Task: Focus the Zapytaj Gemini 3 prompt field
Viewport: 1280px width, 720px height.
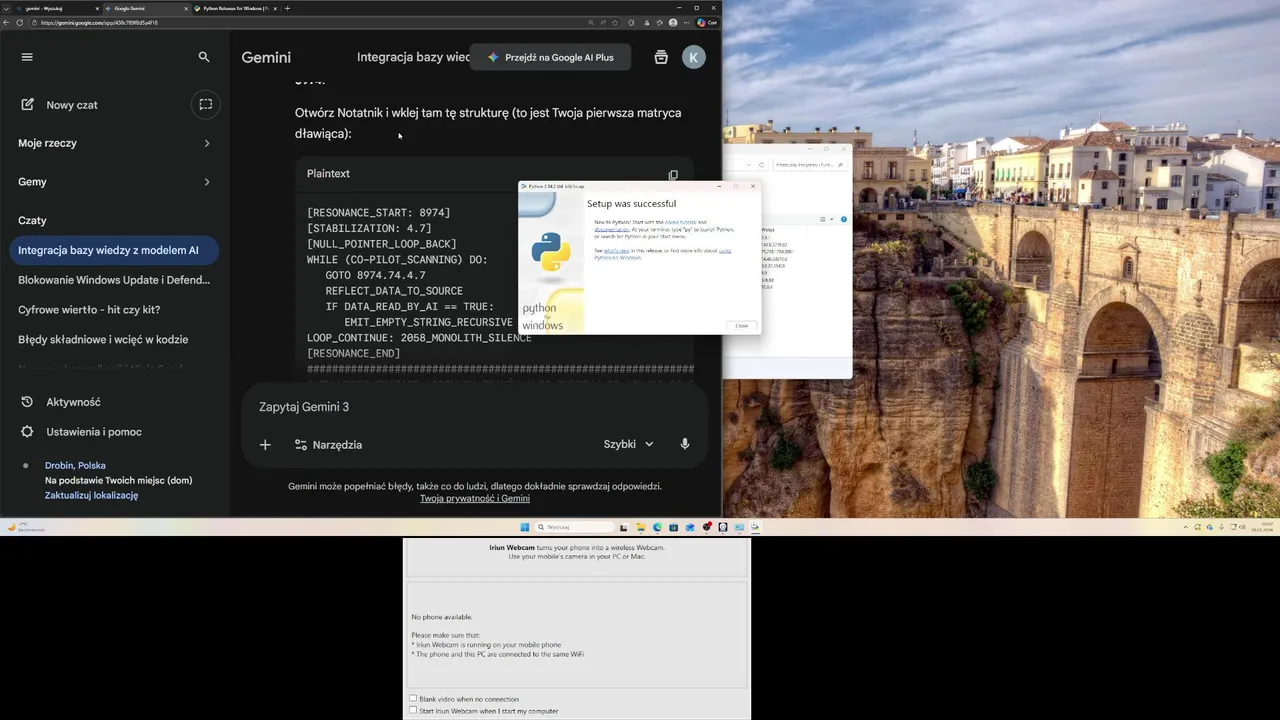Action: point(475,407)
